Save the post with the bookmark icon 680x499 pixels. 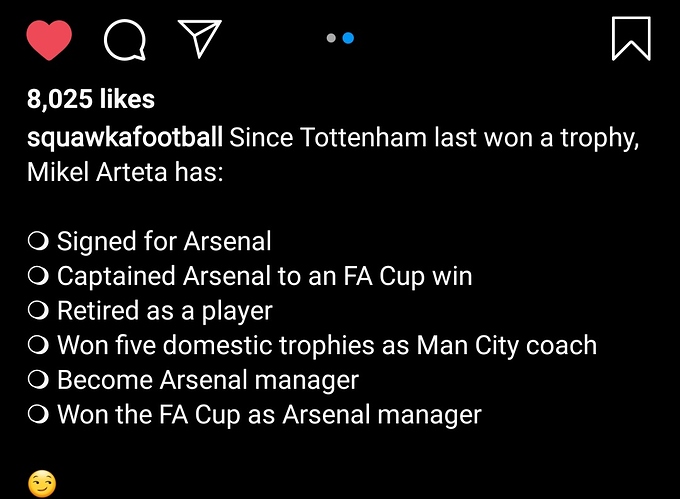(631, 39)
